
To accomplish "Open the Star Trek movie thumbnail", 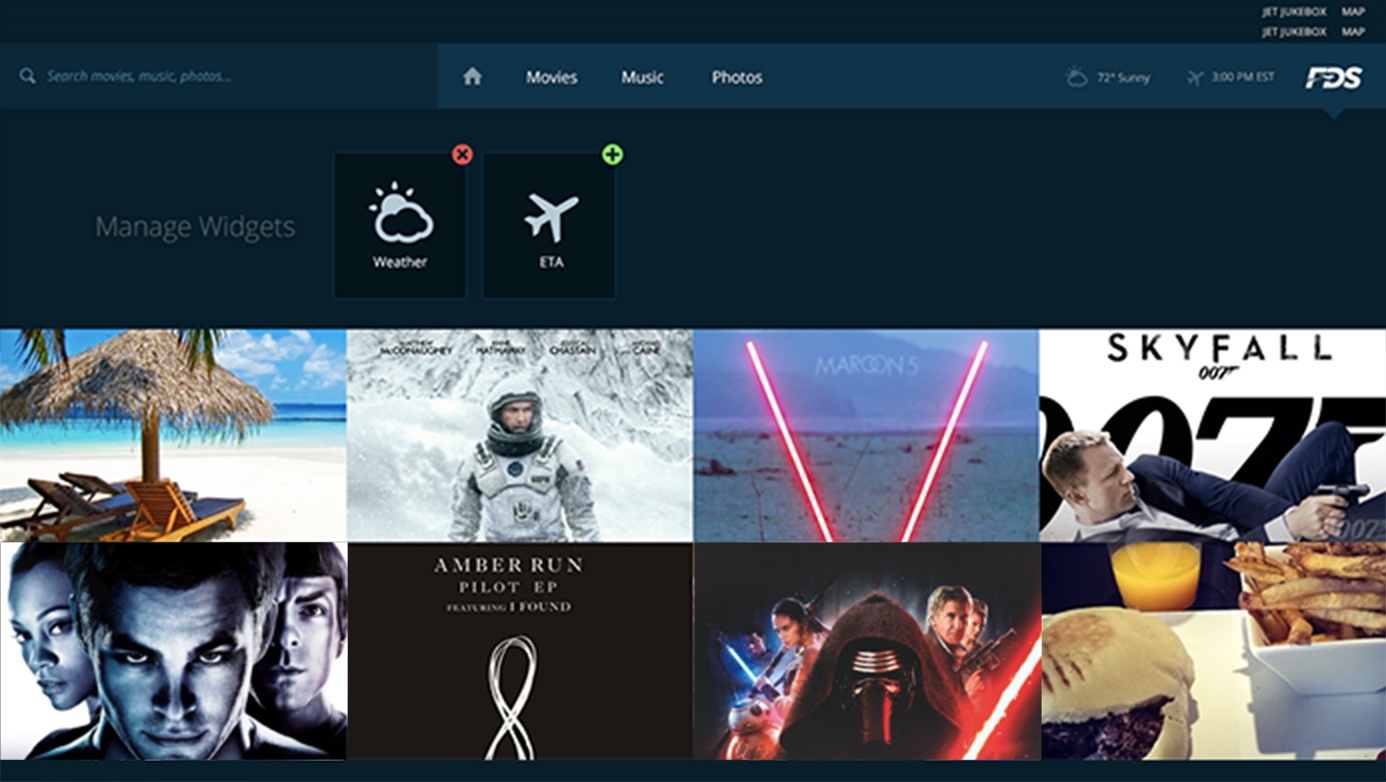I will click(173, 651).
